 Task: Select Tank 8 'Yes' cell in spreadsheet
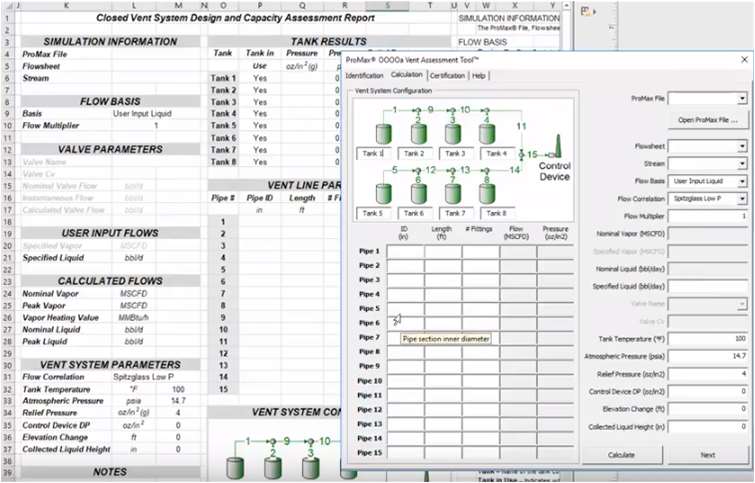tap(260, 162)
